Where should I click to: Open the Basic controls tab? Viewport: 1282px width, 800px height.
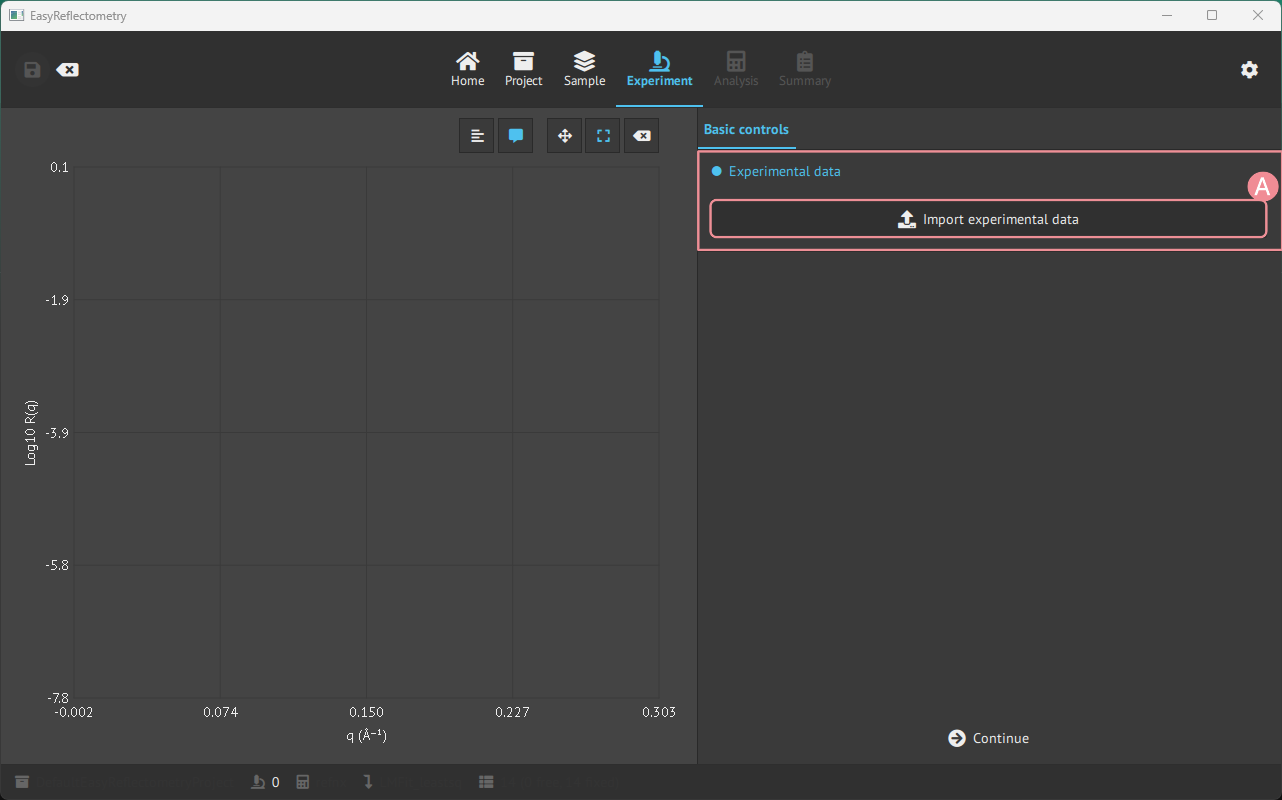[x=746, y=130]
